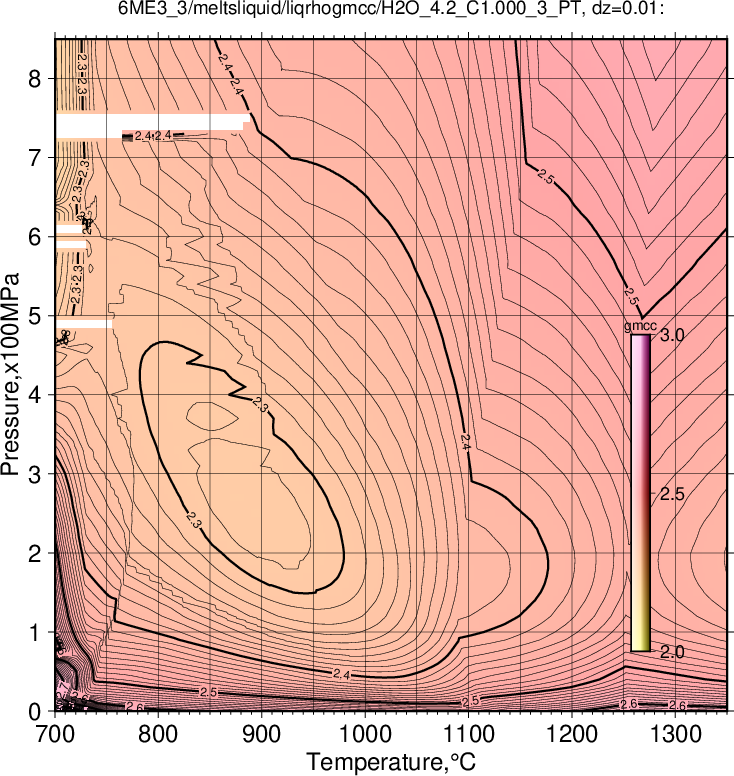734x776 pixels.
Task: Click the 2.4 label on contour near 1100°C, 3.3 pressure
Action: pos(465,441)
